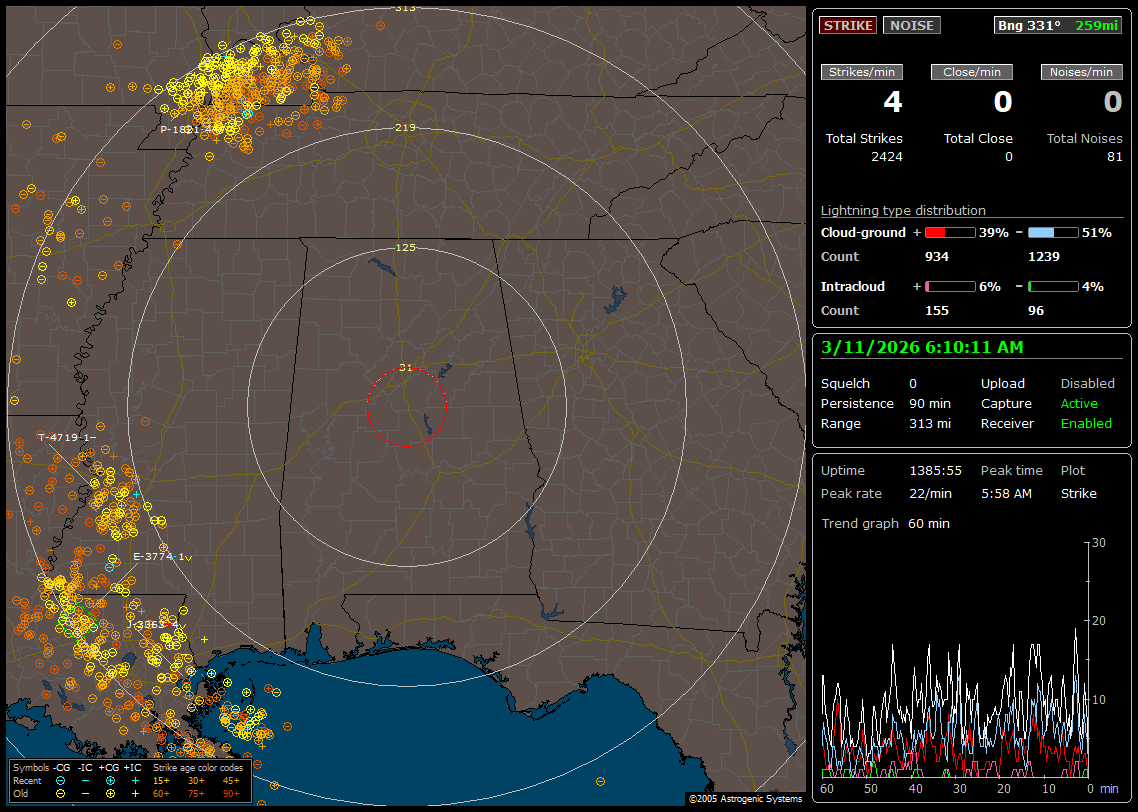Click the bearing and distance readout box
The width and height of the screenshot is (1138, 812).
pyautogui.click(x=1058, y=25)
